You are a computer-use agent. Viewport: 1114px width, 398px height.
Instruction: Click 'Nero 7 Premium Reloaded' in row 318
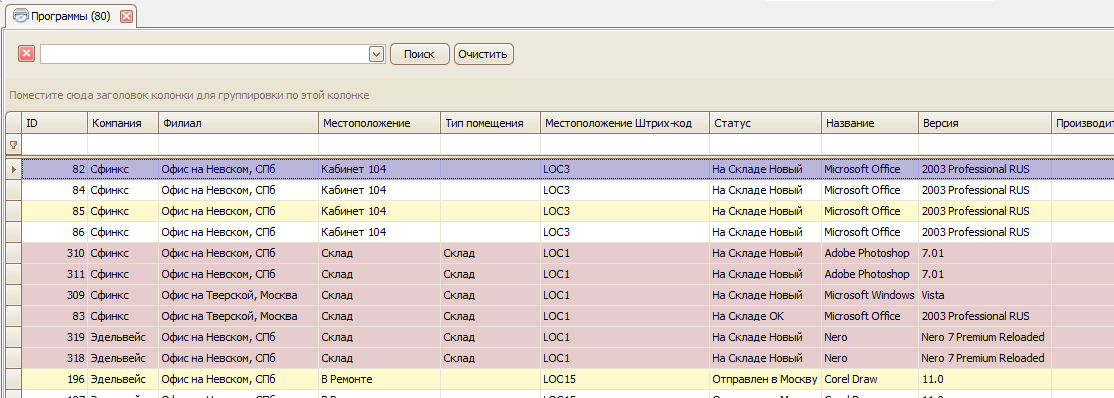(985, 357)
